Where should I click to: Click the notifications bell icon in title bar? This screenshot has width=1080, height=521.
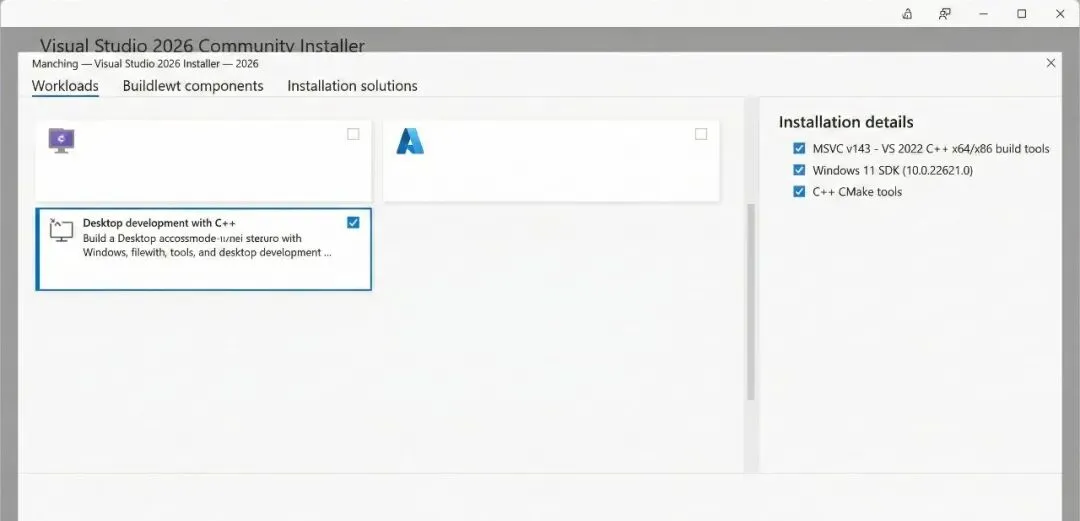(907, 14)
